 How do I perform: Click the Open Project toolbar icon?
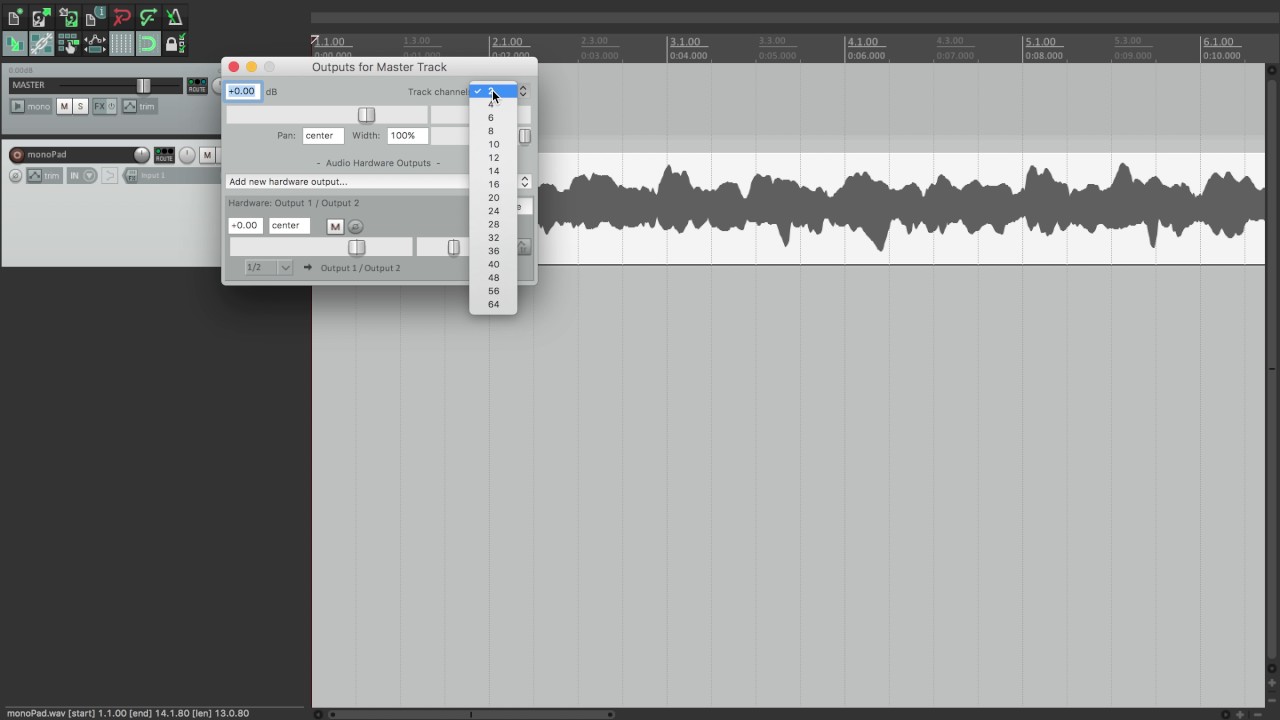click(x=42, y=18)
